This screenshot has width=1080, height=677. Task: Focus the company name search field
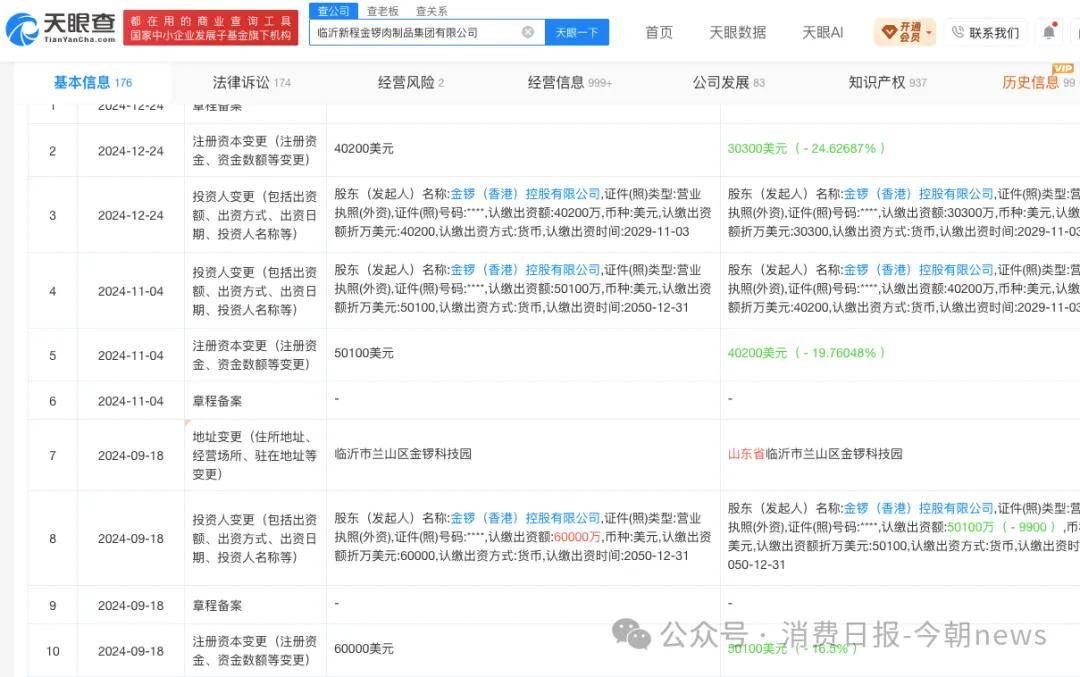[x=427, y=32]
